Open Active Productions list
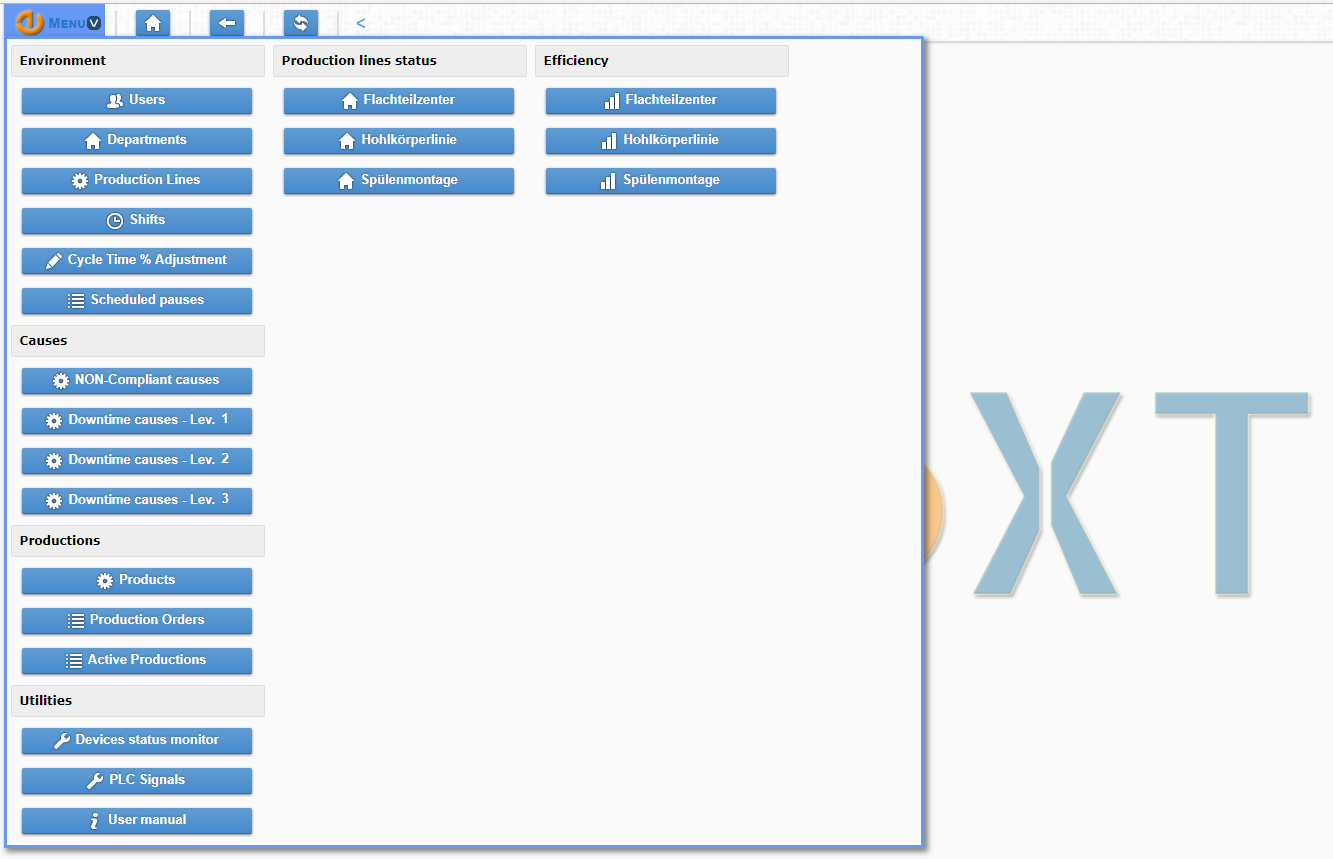 [136, 660]
